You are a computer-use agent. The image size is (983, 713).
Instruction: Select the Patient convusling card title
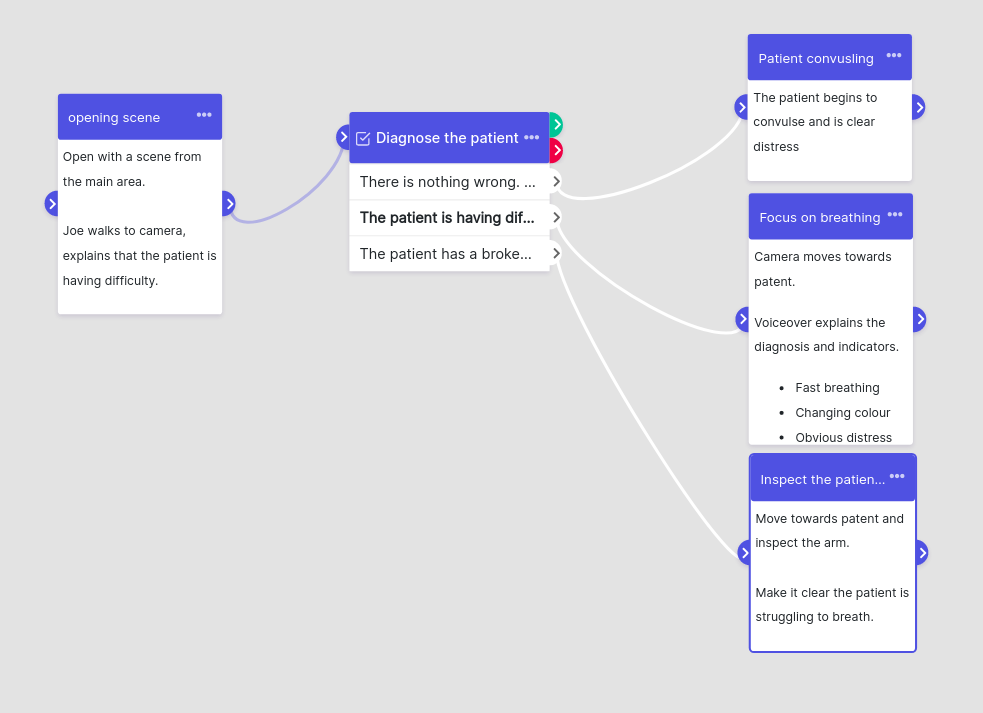816,58
